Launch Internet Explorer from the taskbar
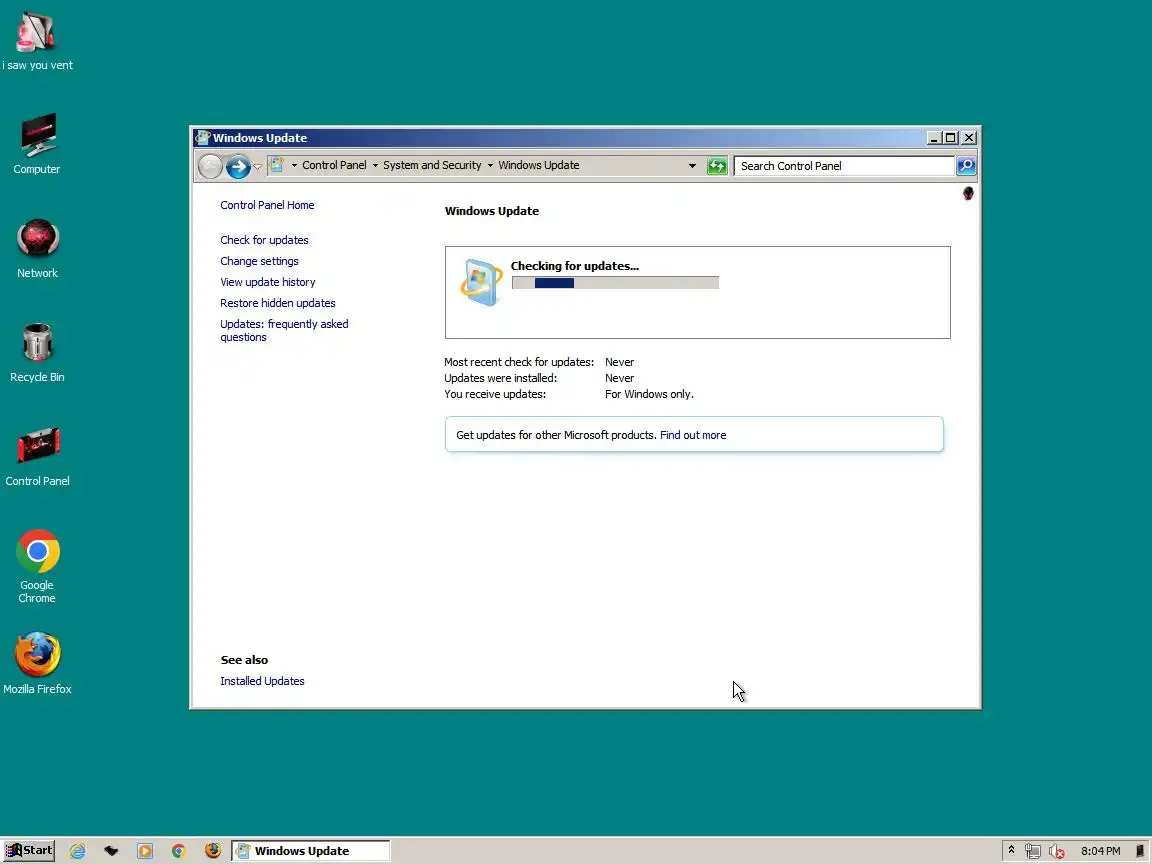This screenshot has width=1152, height=864. (x=77, y=851)
